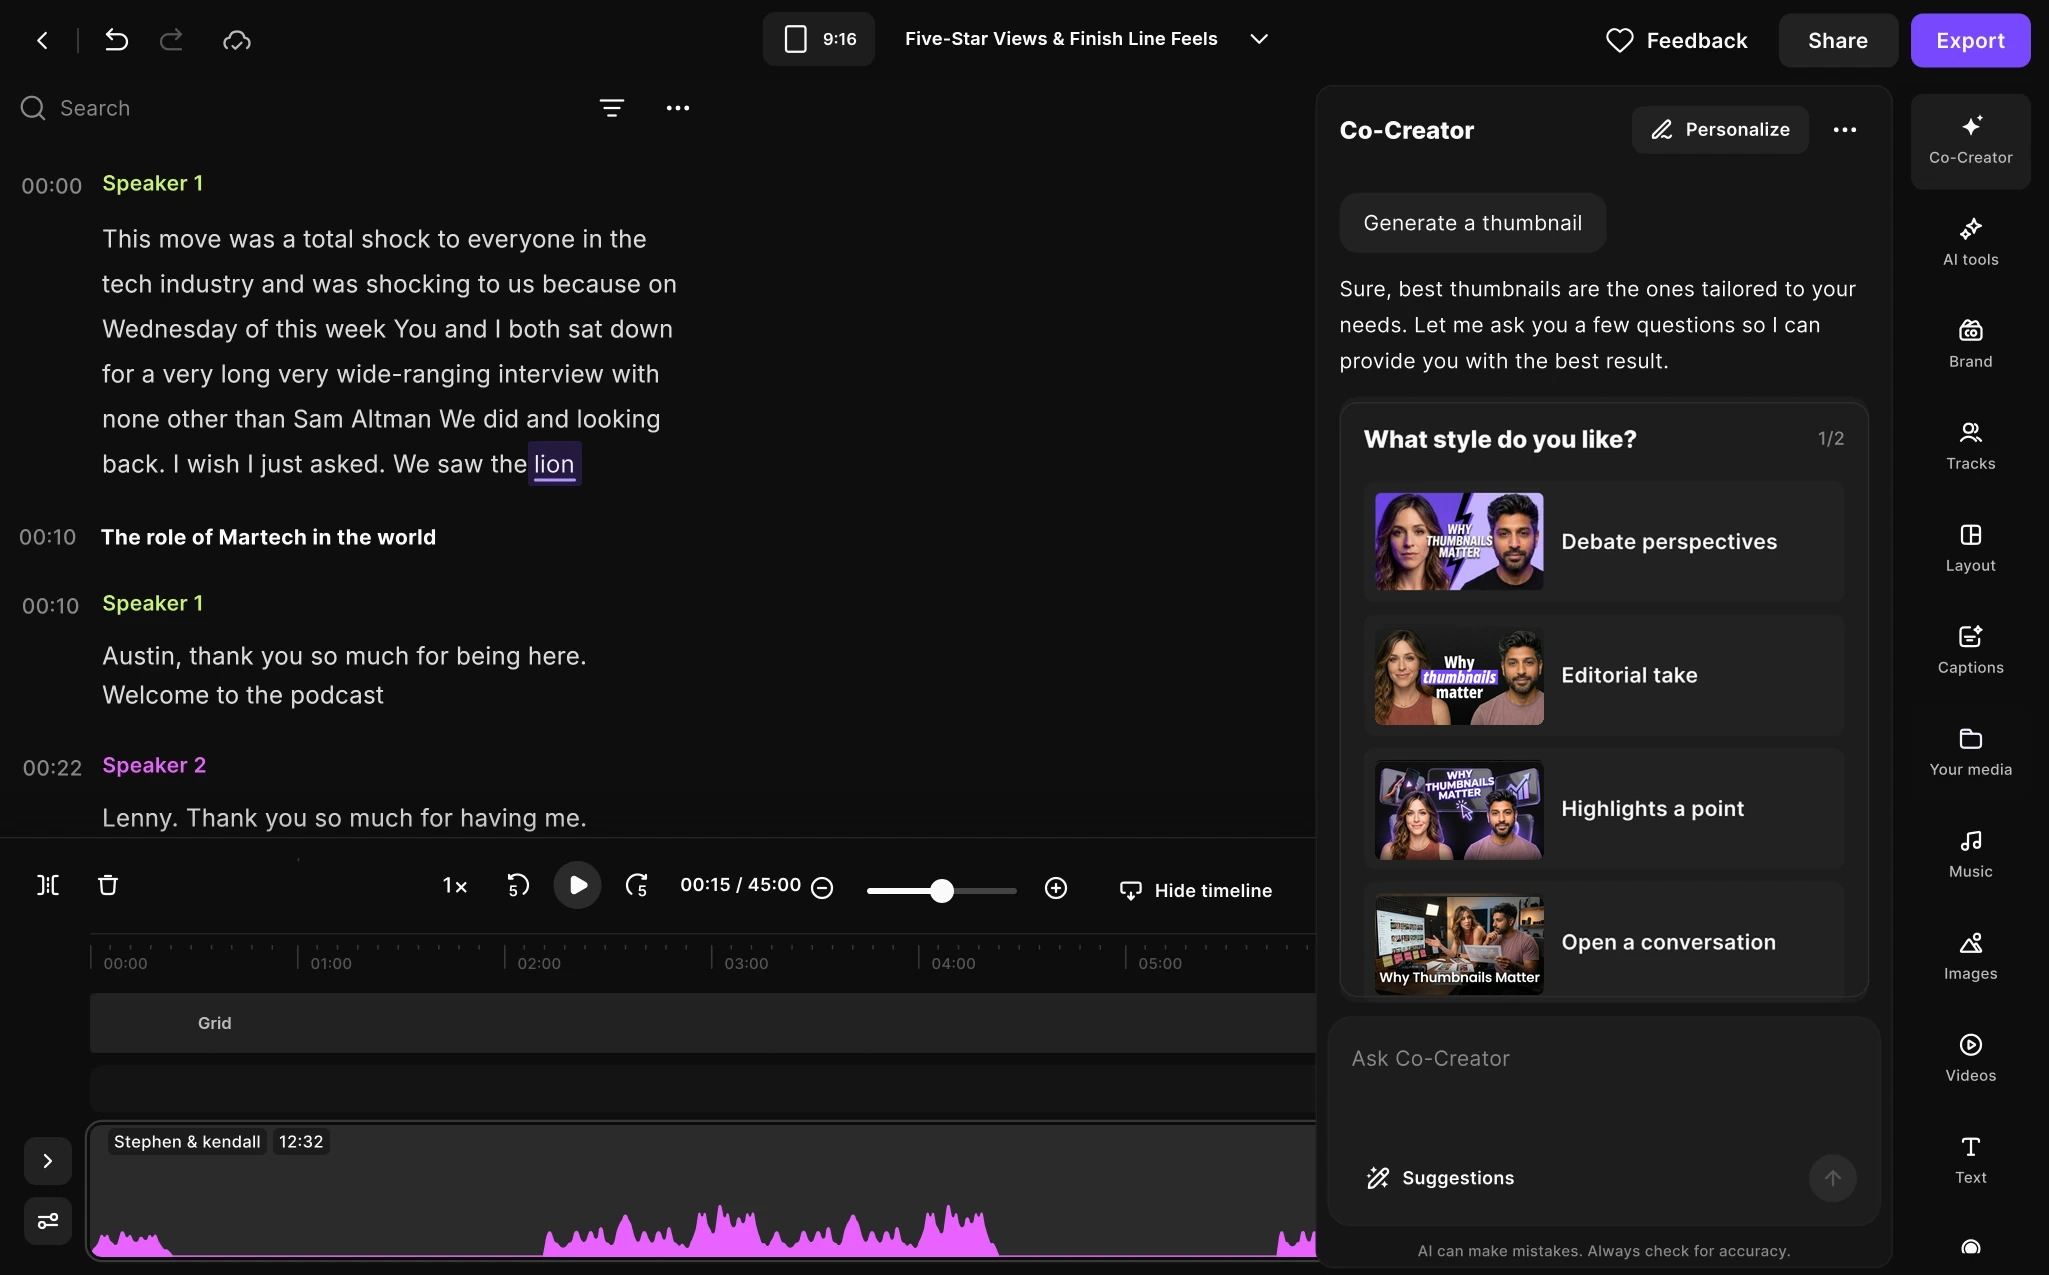Open Your media panel
Image resolution: width=2049 pixels, height=1275 pixels.
pos(1970,752)
